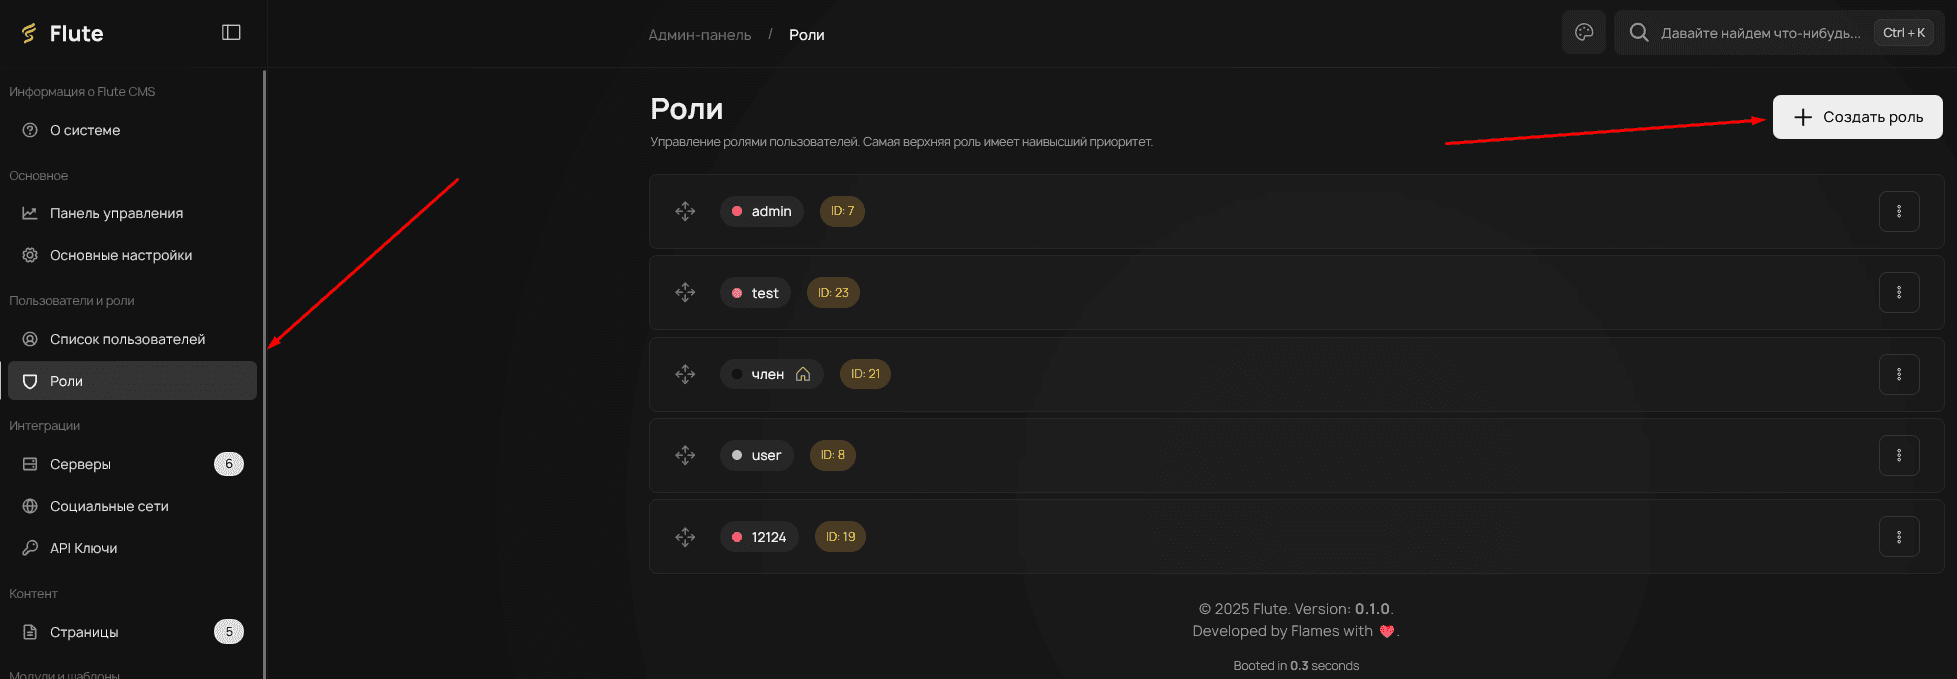
Task: Focus the search field Давайте найдем что-нибудь
Action: pos(1760,33)
